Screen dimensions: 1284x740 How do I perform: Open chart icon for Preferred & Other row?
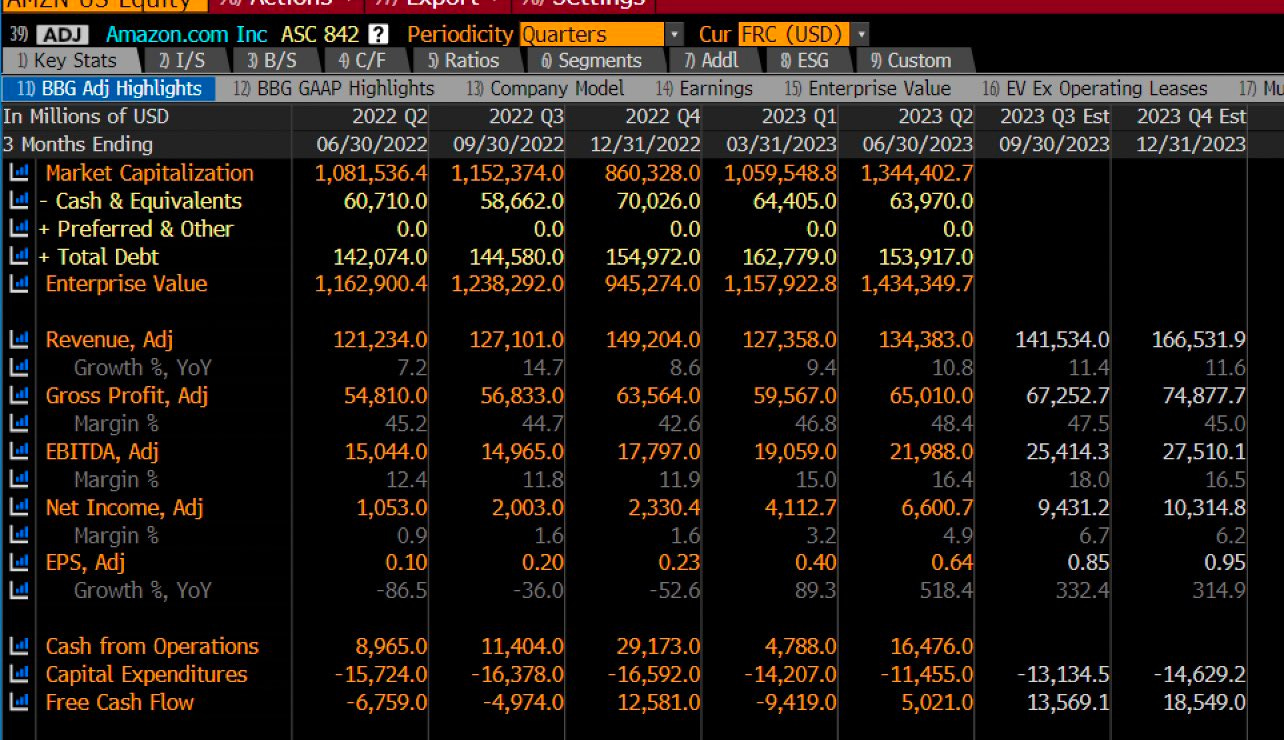tap(18, 229)
